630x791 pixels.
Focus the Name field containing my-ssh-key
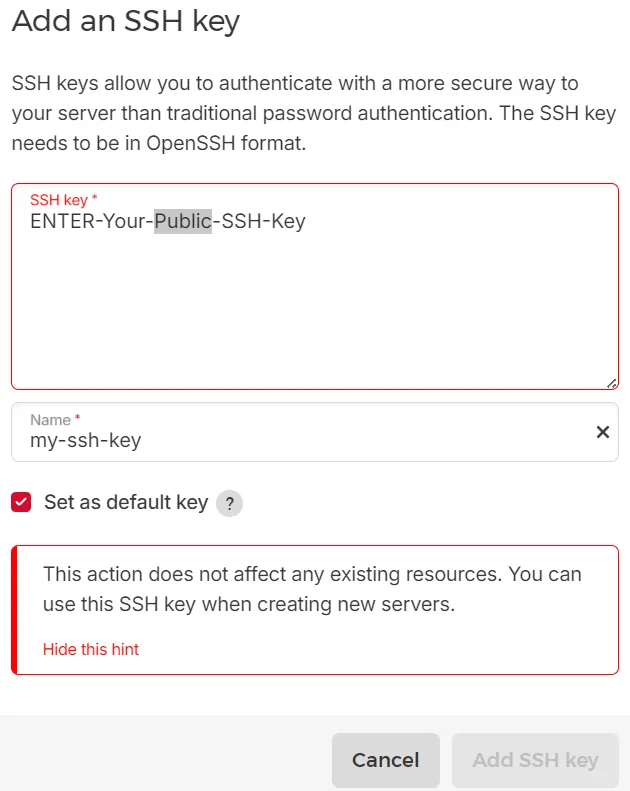[300, 439]
